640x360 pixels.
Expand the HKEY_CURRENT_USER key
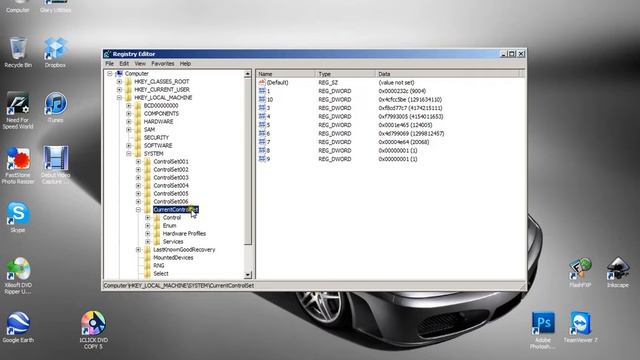pos(119,89)
